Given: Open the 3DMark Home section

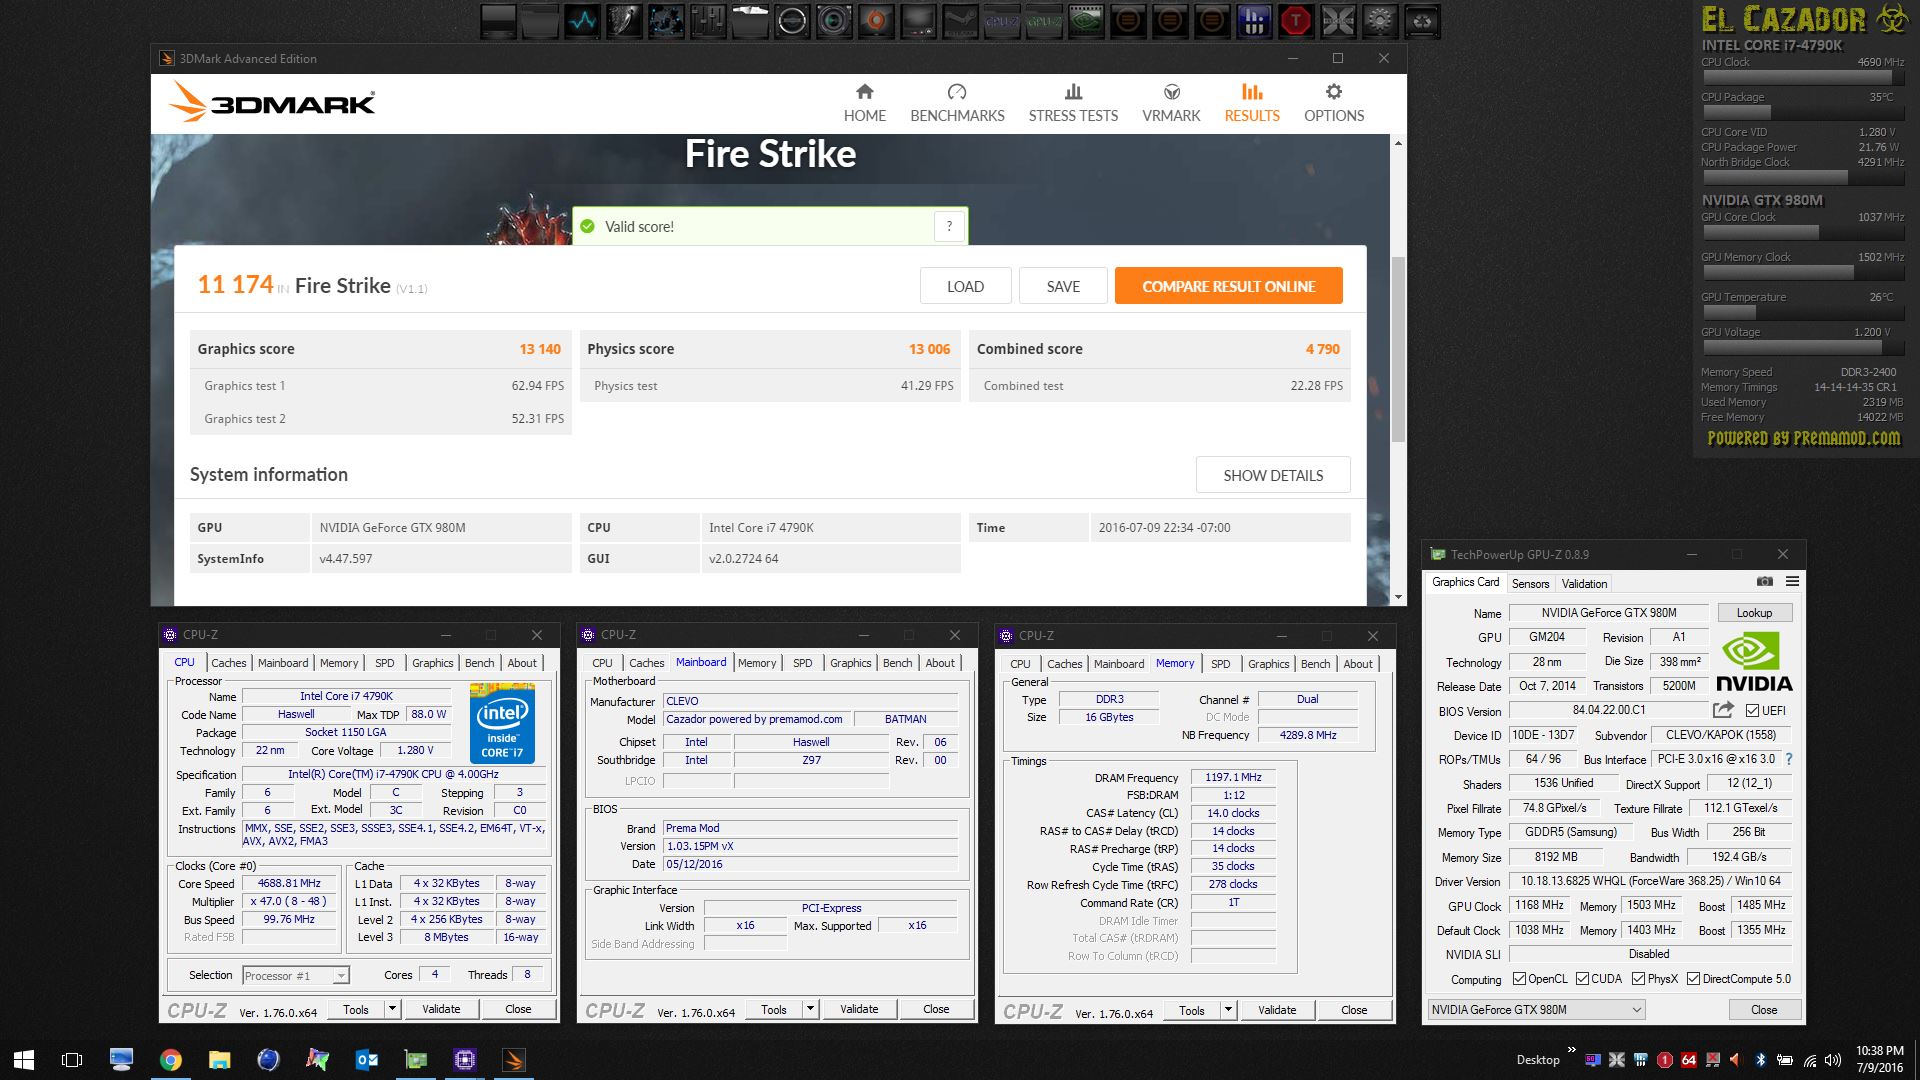Looking at the screenshot, I should (864, 103).
